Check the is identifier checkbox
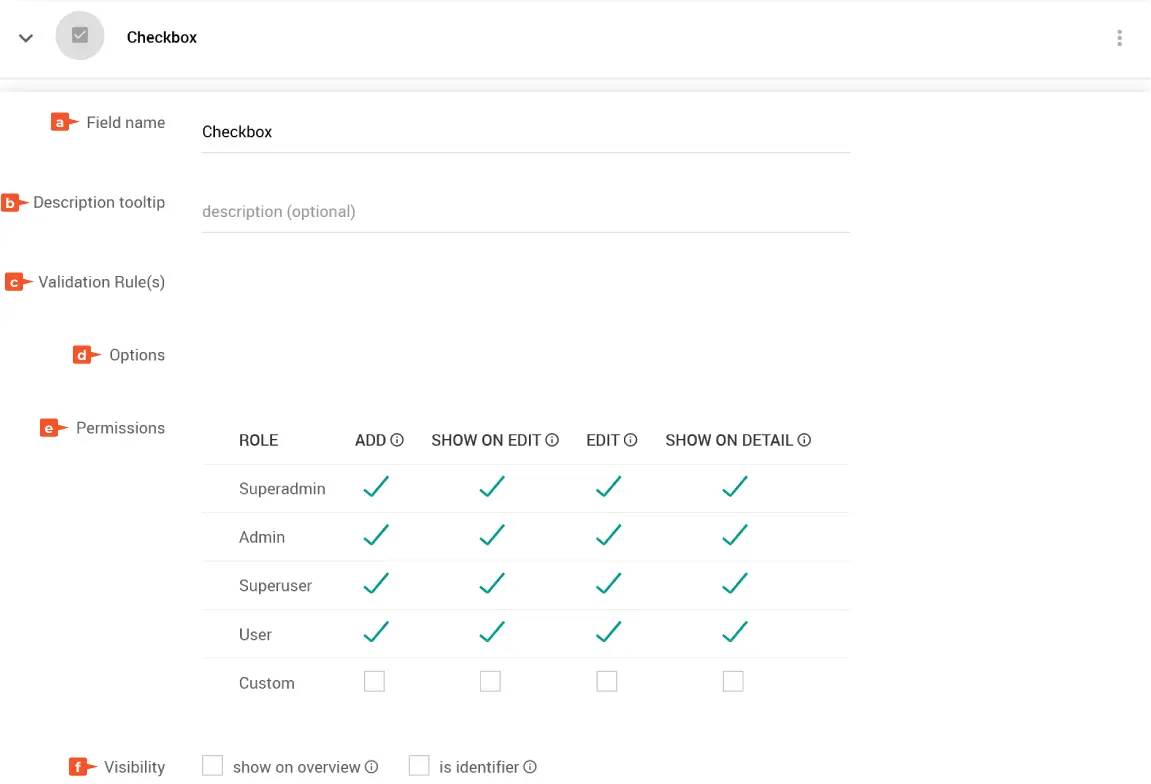Image resolution: width=1151 pixels, height=784 pixels. point(419,766)
